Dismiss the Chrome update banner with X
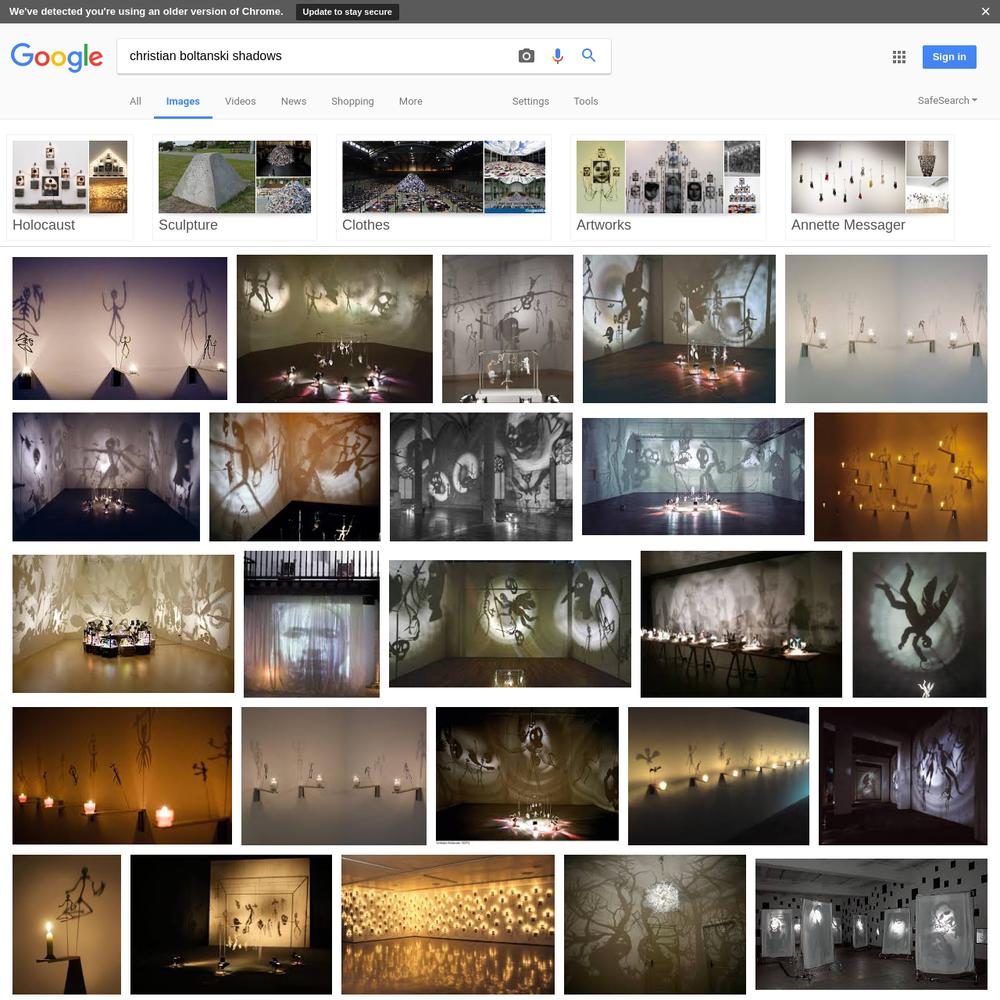 985,11
